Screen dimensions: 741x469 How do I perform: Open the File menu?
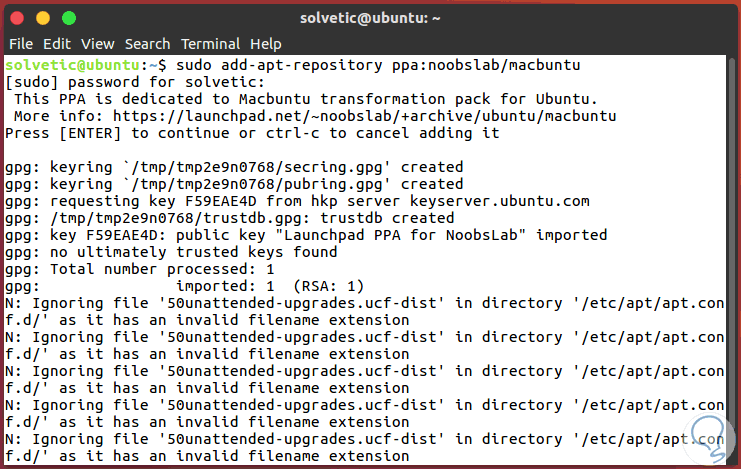[x=21, y=44]
